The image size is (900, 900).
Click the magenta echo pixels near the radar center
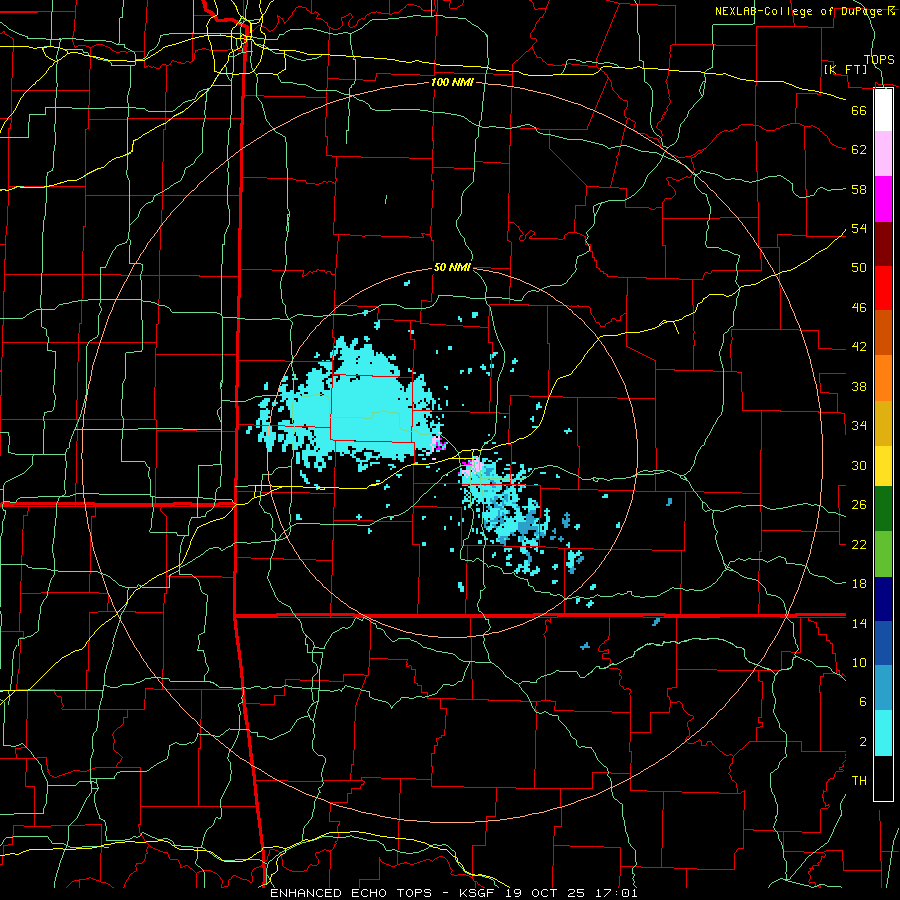439,444
